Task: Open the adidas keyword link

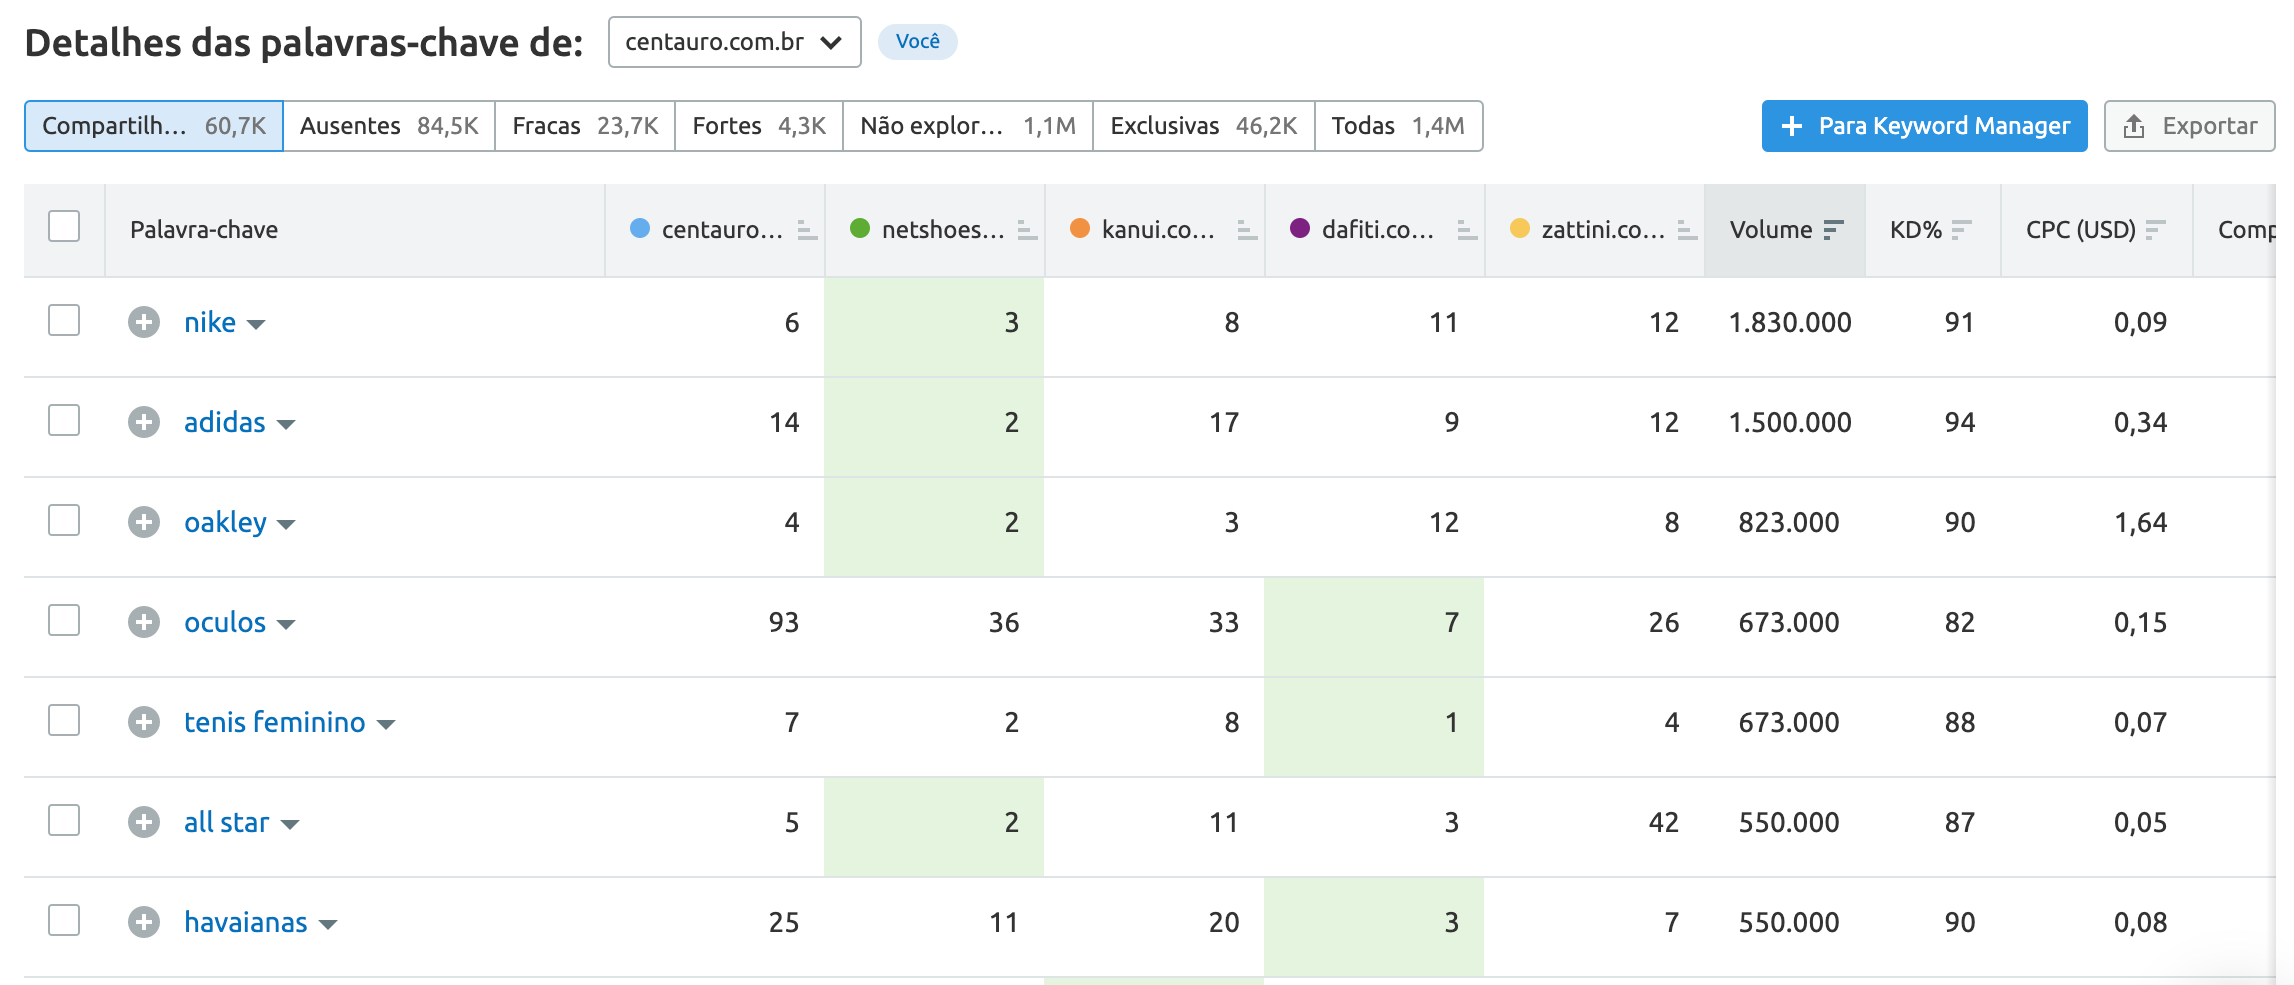Action: [225, 422]
